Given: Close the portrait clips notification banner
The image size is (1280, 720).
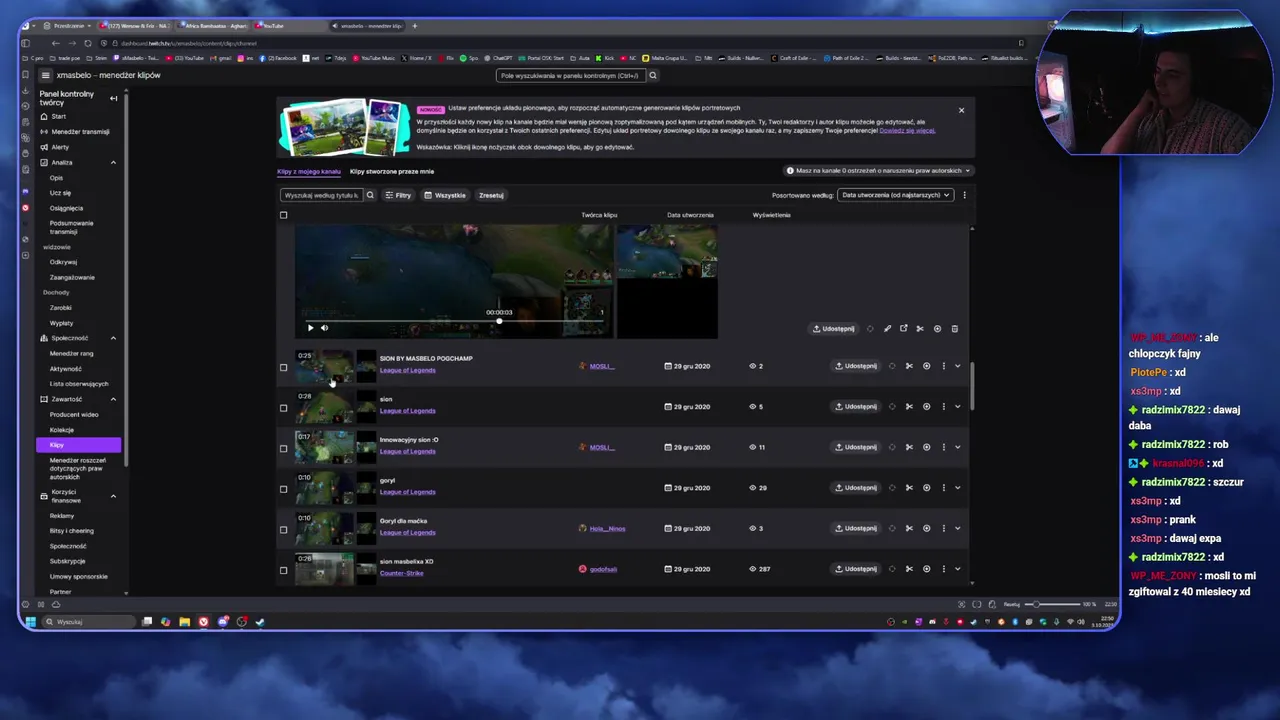Looking at the screenshot, I should click(x=961, y=110).
